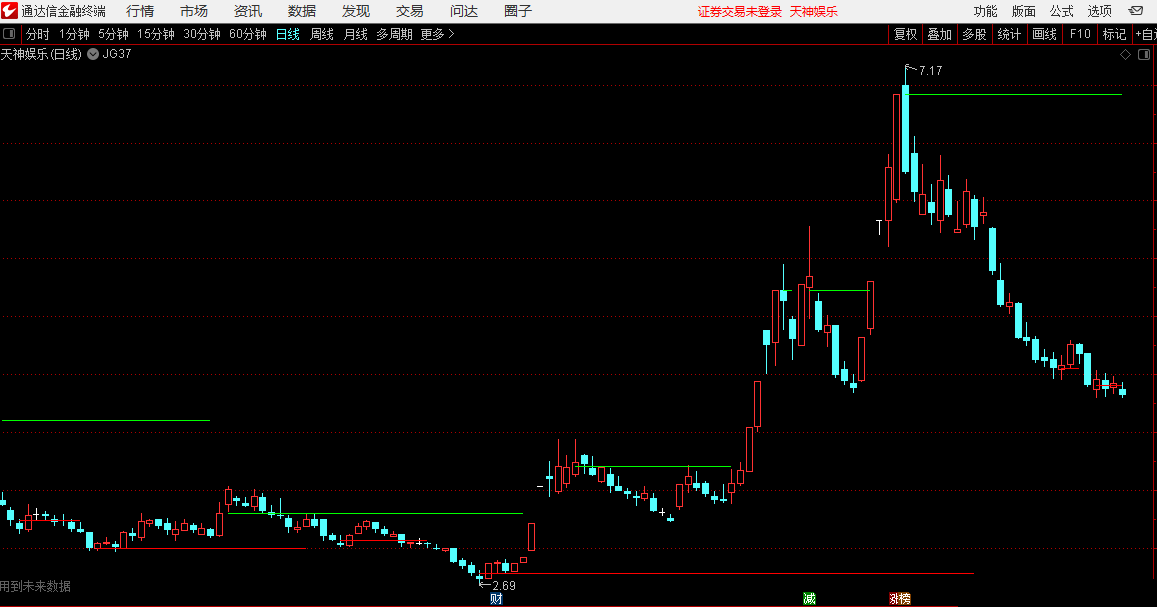Toggle the right side panel icon under 标记
Viewport: 1157px width, 607px height.
pyautogui.click(x=1144, y=55)
